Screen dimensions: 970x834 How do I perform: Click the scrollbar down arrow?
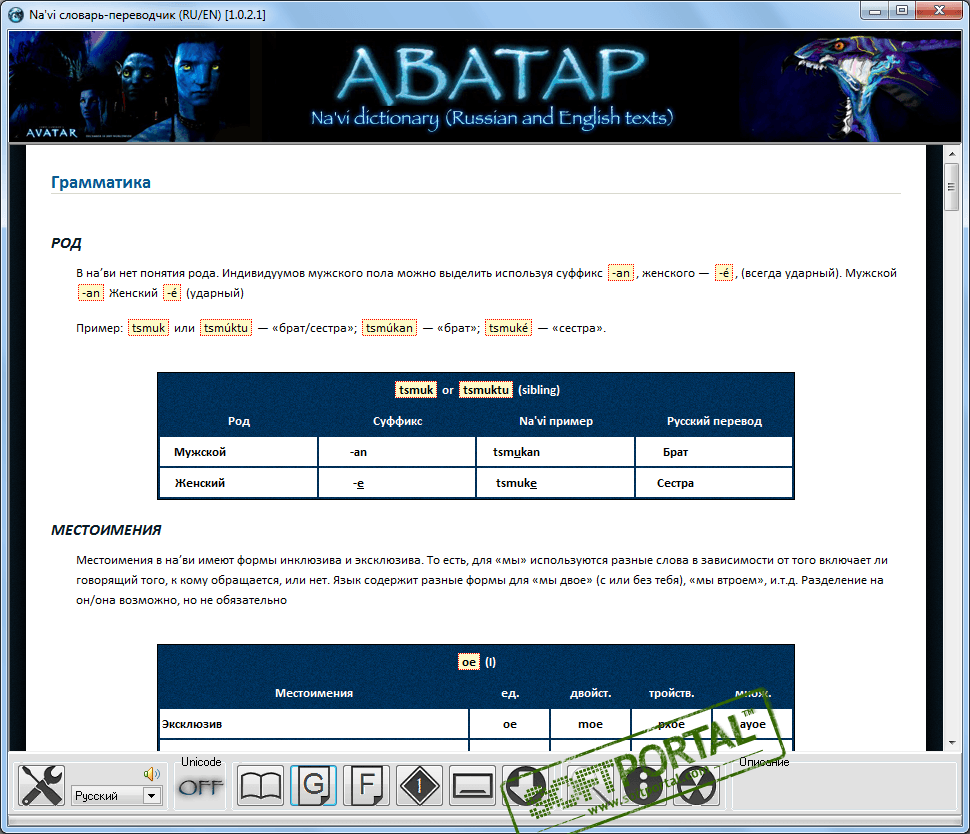pos(951,742)
